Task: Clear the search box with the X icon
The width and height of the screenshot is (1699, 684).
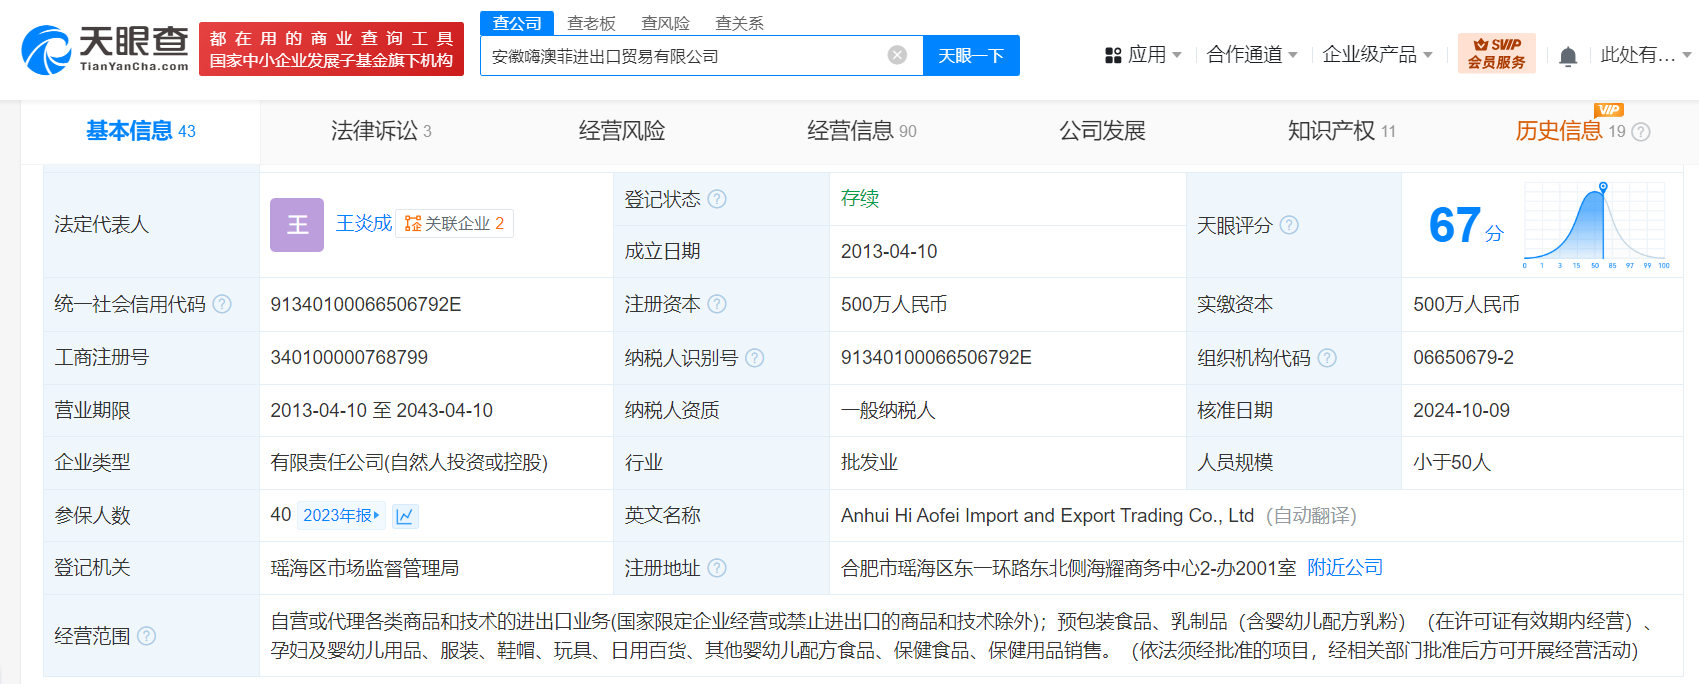Action: [x=897, y=55]
